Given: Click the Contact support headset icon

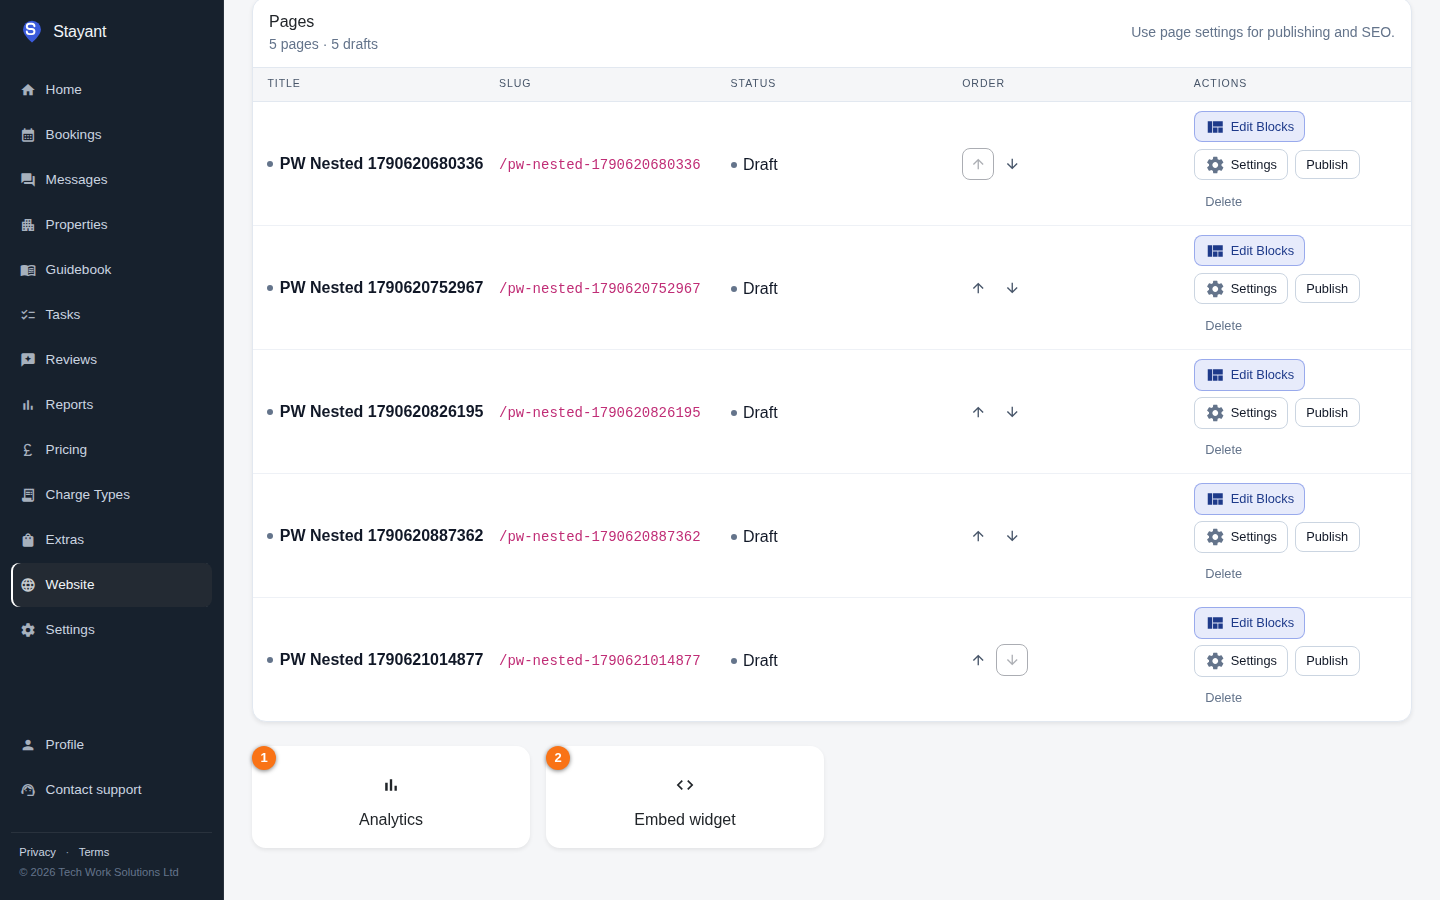Looking at the screenshot, I should click(x=28, y=790).
